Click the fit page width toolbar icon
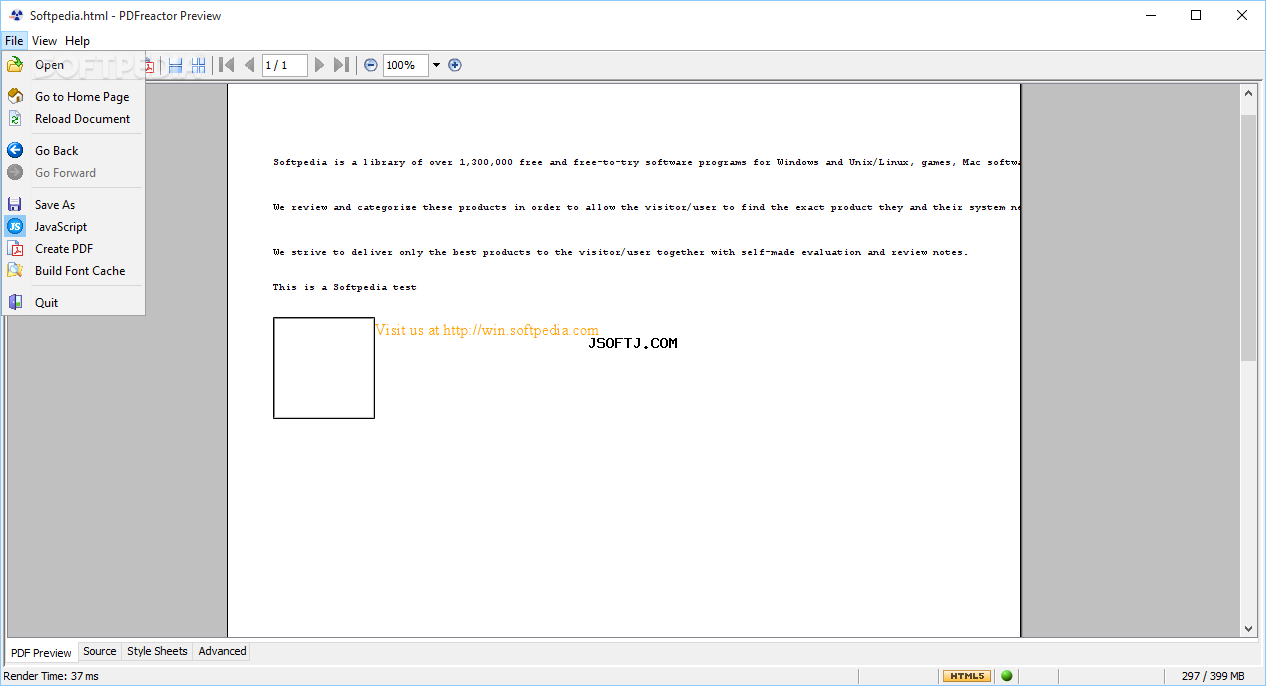1266x686 pixels. click(175, 65)
